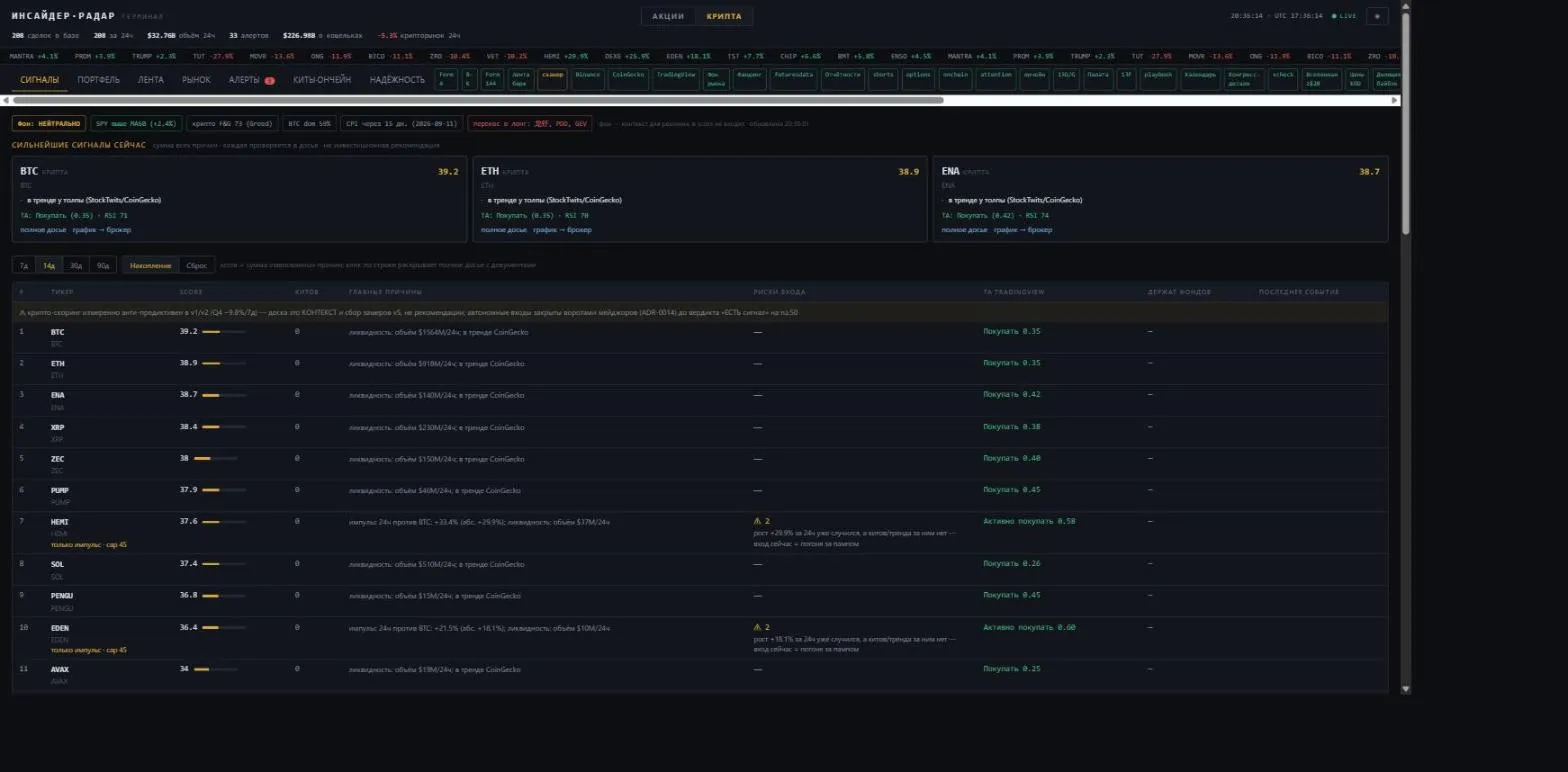
Task: Toggle the theme button at top right
Action: [1377, 16]
